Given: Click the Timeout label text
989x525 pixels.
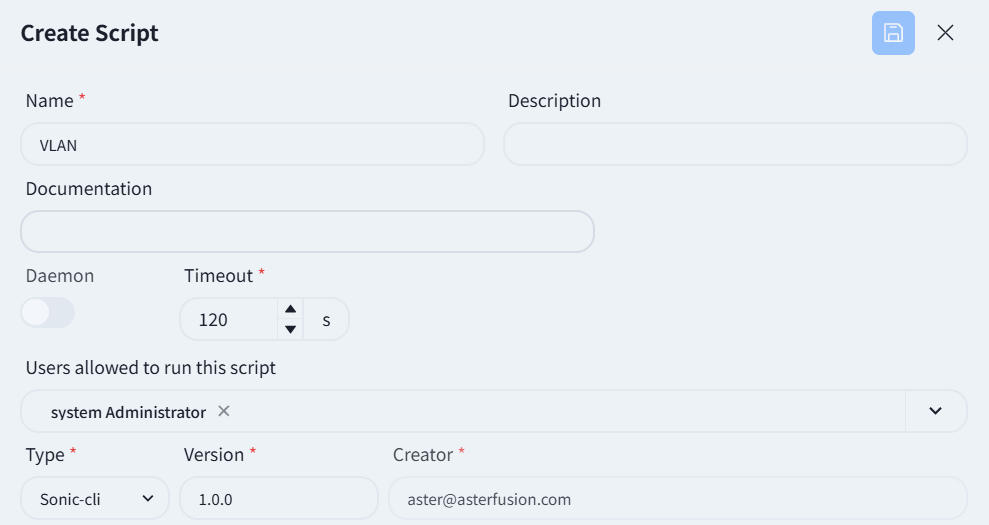Looking at the screenshot, I should (x=218, y=276).
